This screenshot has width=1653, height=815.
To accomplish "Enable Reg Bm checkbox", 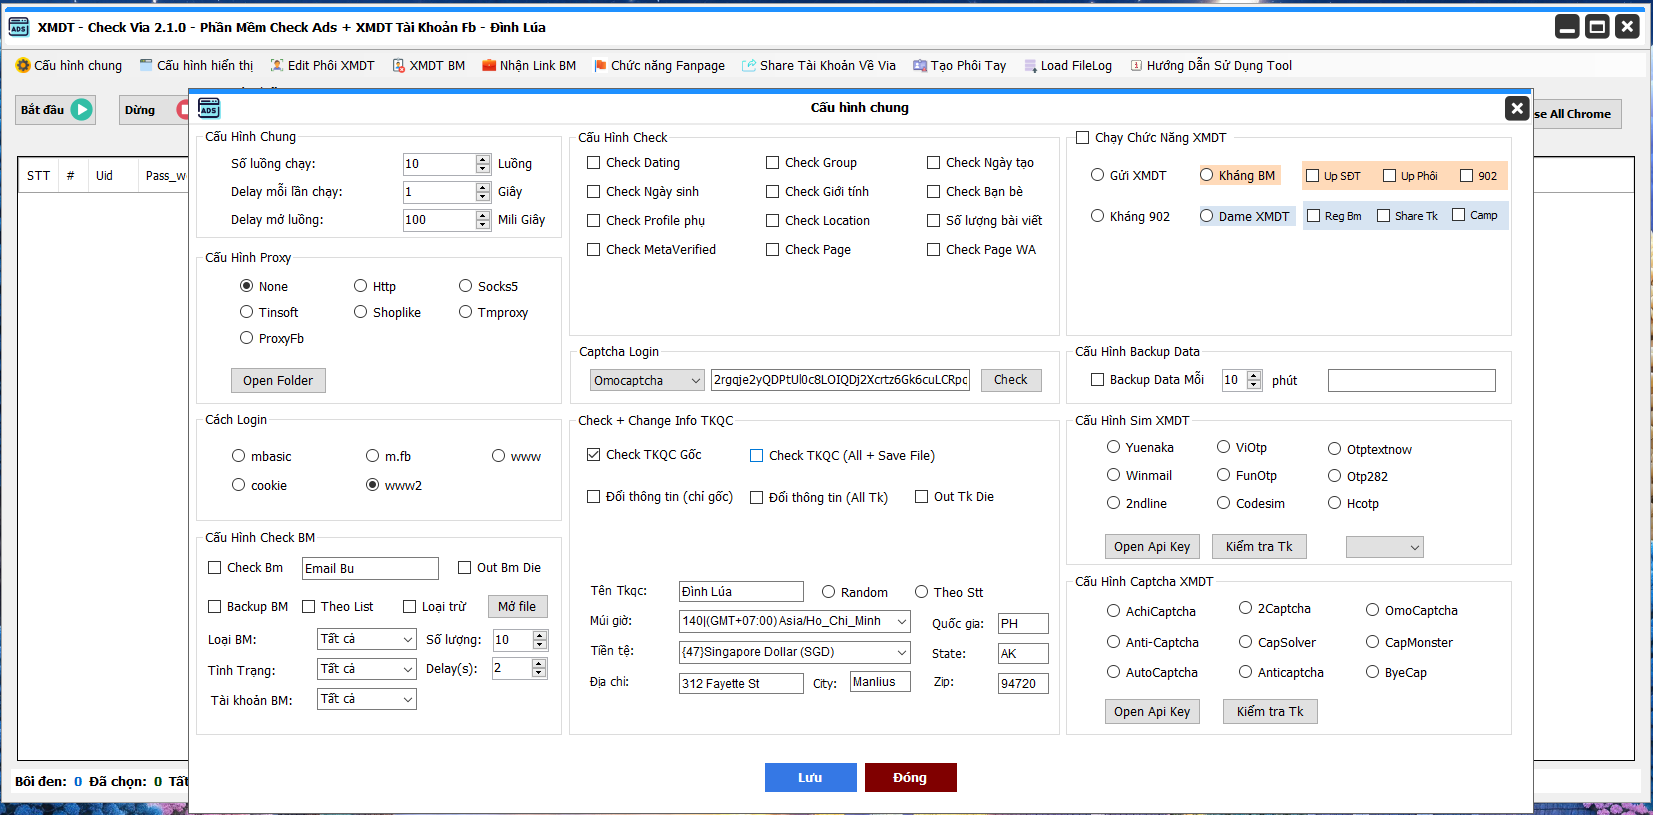I will click(1314, 215).
